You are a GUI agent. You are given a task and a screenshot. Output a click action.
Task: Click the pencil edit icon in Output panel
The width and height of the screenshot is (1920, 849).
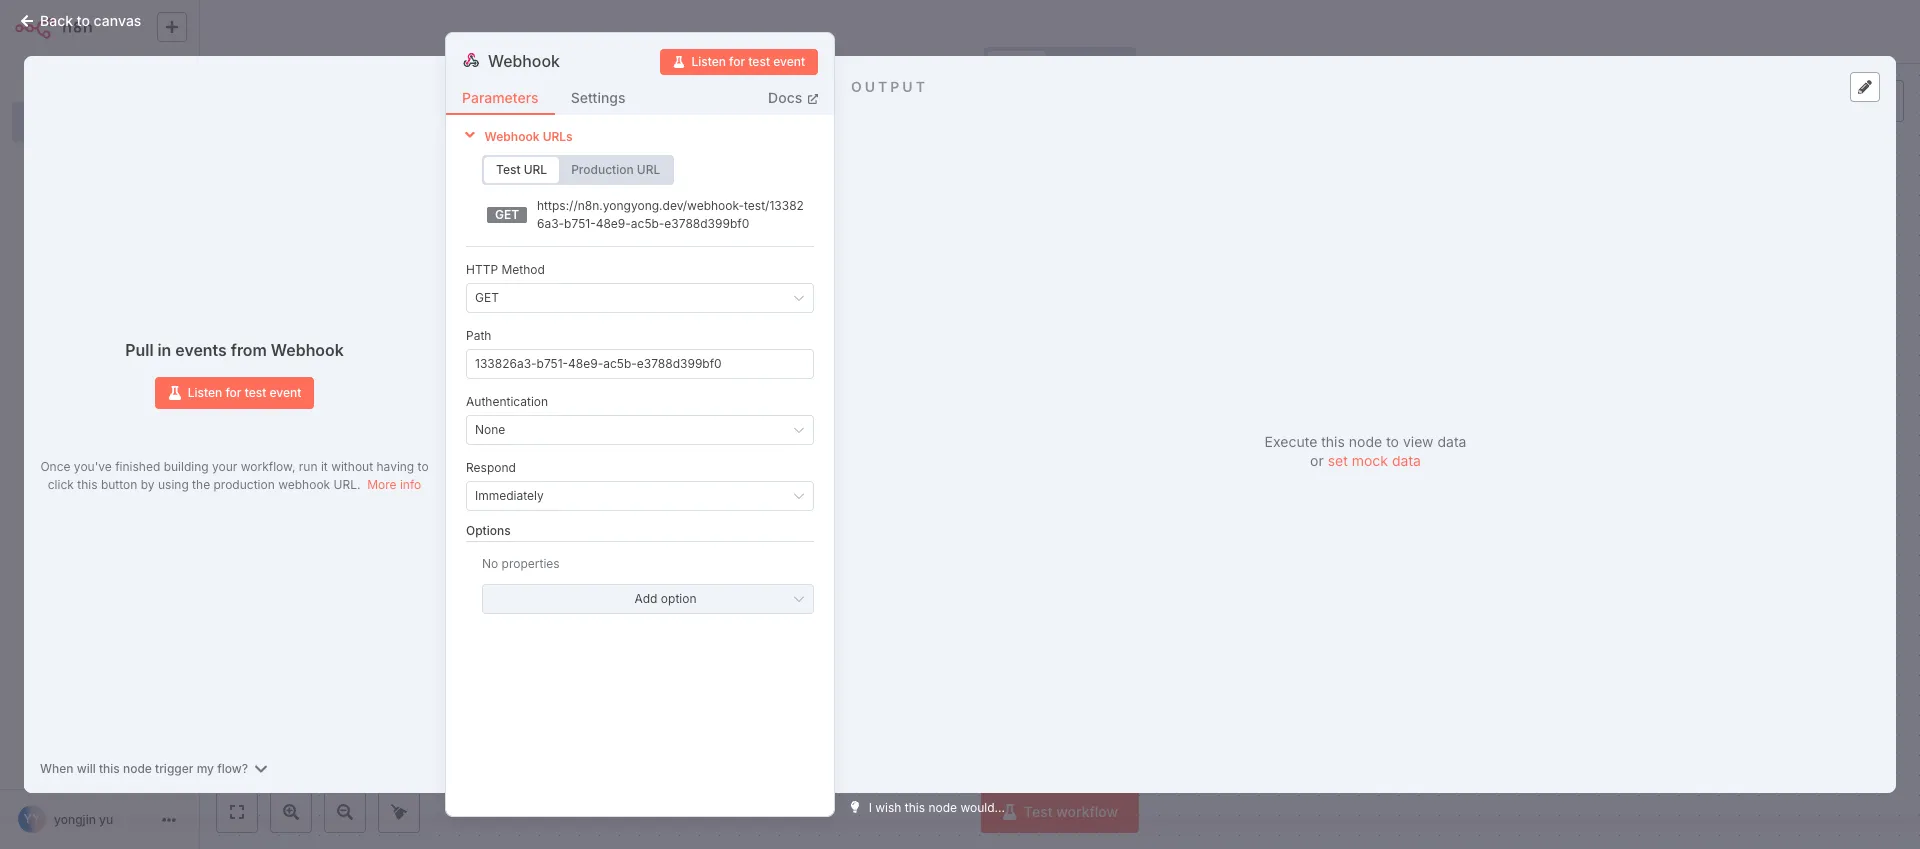pos(1864,87)
